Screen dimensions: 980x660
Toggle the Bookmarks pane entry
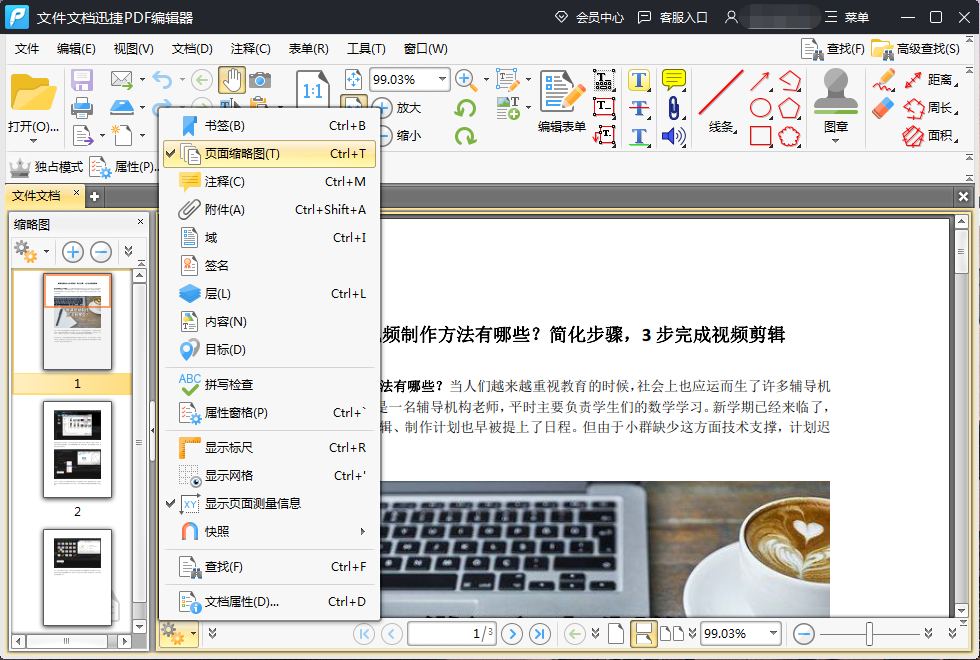point(269,126)
